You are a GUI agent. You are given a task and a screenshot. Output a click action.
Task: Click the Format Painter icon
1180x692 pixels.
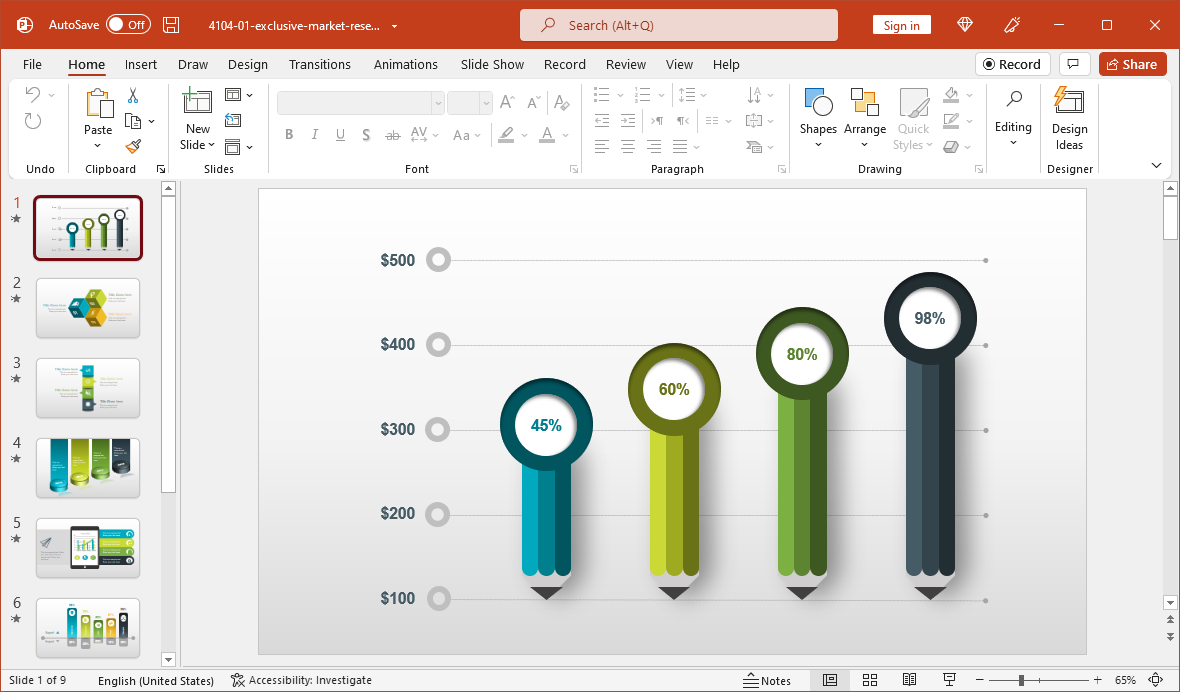(133, 146)
